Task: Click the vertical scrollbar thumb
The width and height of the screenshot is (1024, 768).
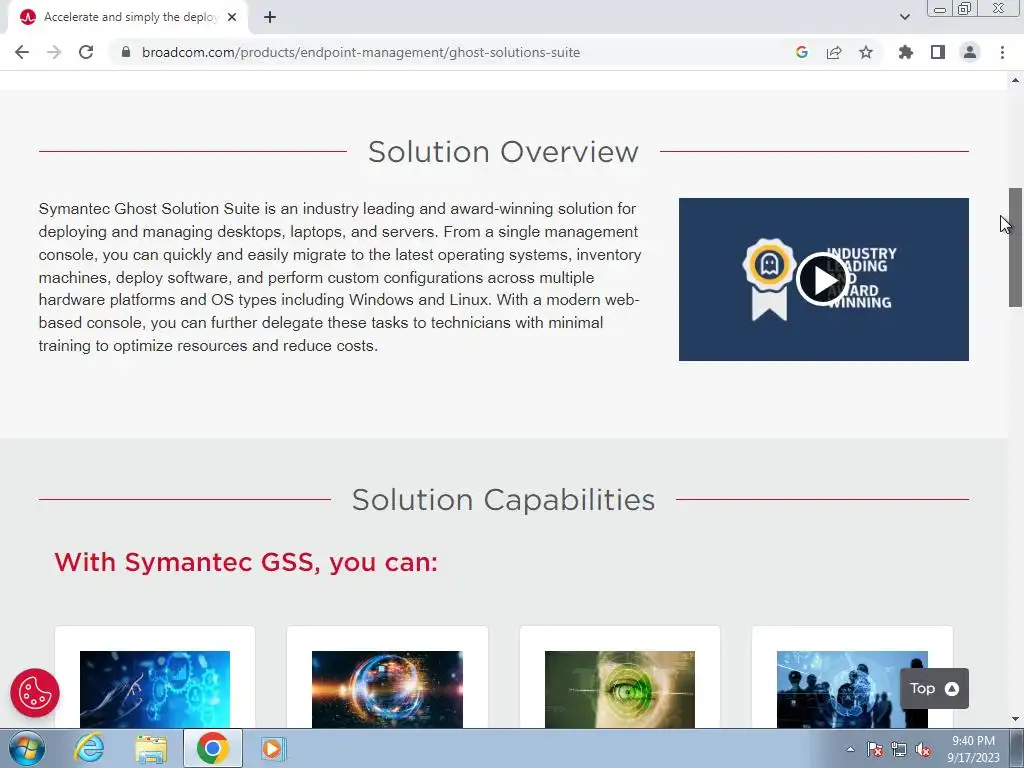Action: pyautogui.click(x=1016, y=247)
